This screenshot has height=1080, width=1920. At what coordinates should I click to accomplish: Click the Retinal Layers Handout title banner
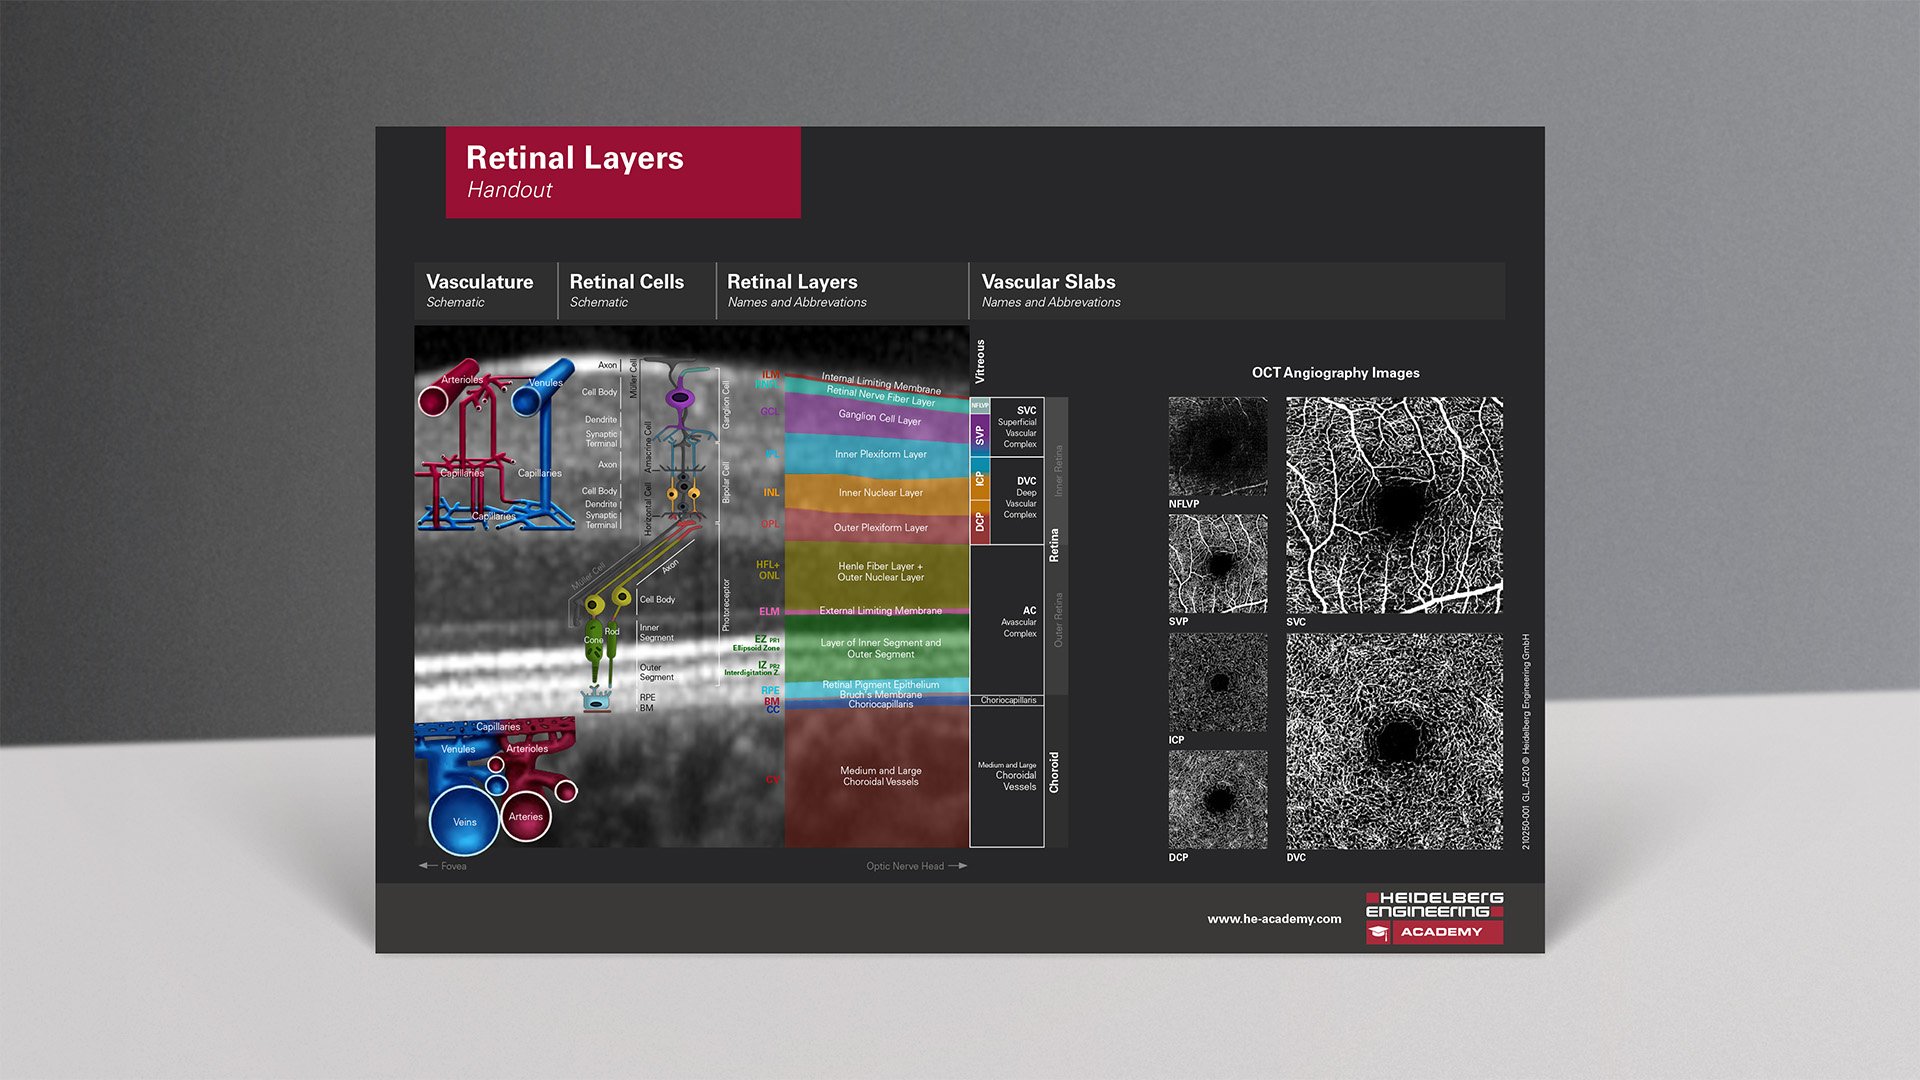pyautogui.click(x=622, y=172)
